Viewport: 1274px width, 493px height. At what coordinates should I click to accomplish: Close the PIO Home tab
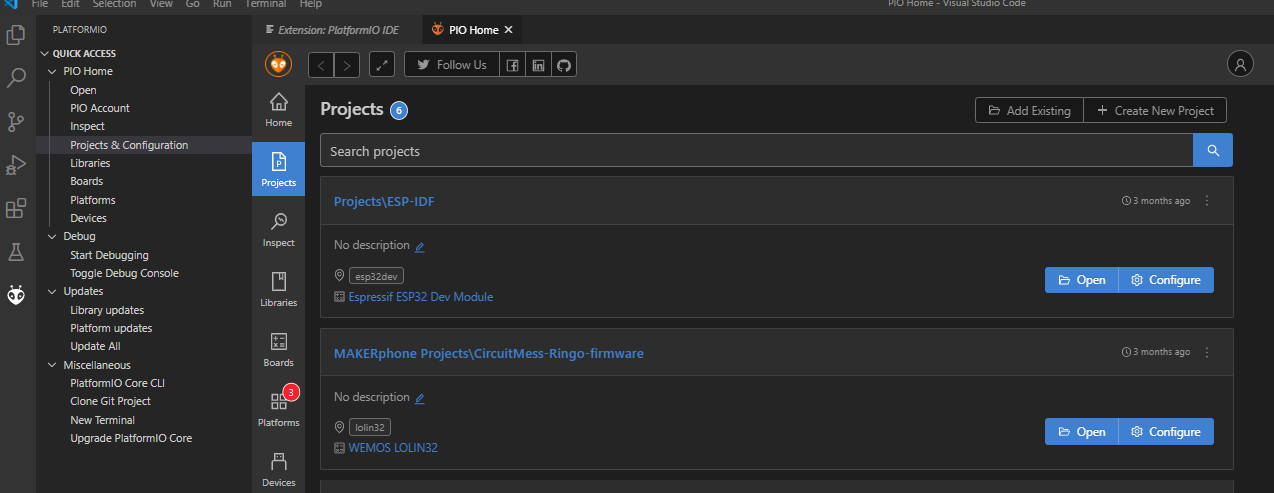click(508, 30)
